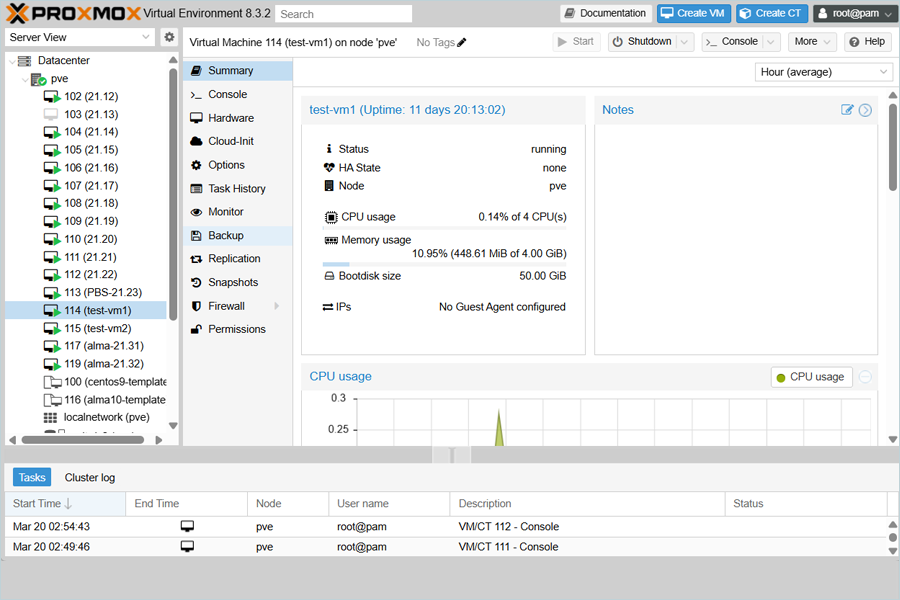Click the Create VM button
Image resolution: width=900 pixels, height=600 pixels.
click(693, 13)
